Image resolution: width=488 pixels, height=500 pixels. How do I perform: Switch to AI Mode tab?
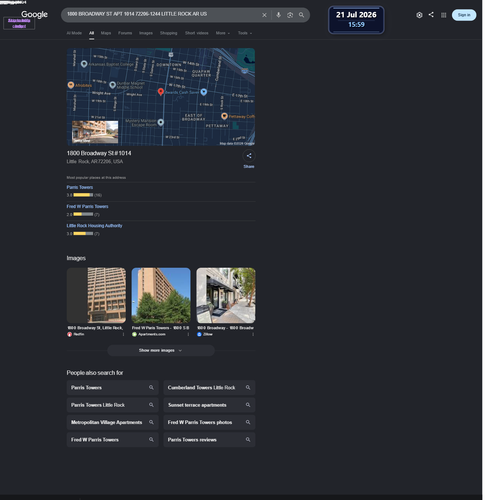coord(74,33)
